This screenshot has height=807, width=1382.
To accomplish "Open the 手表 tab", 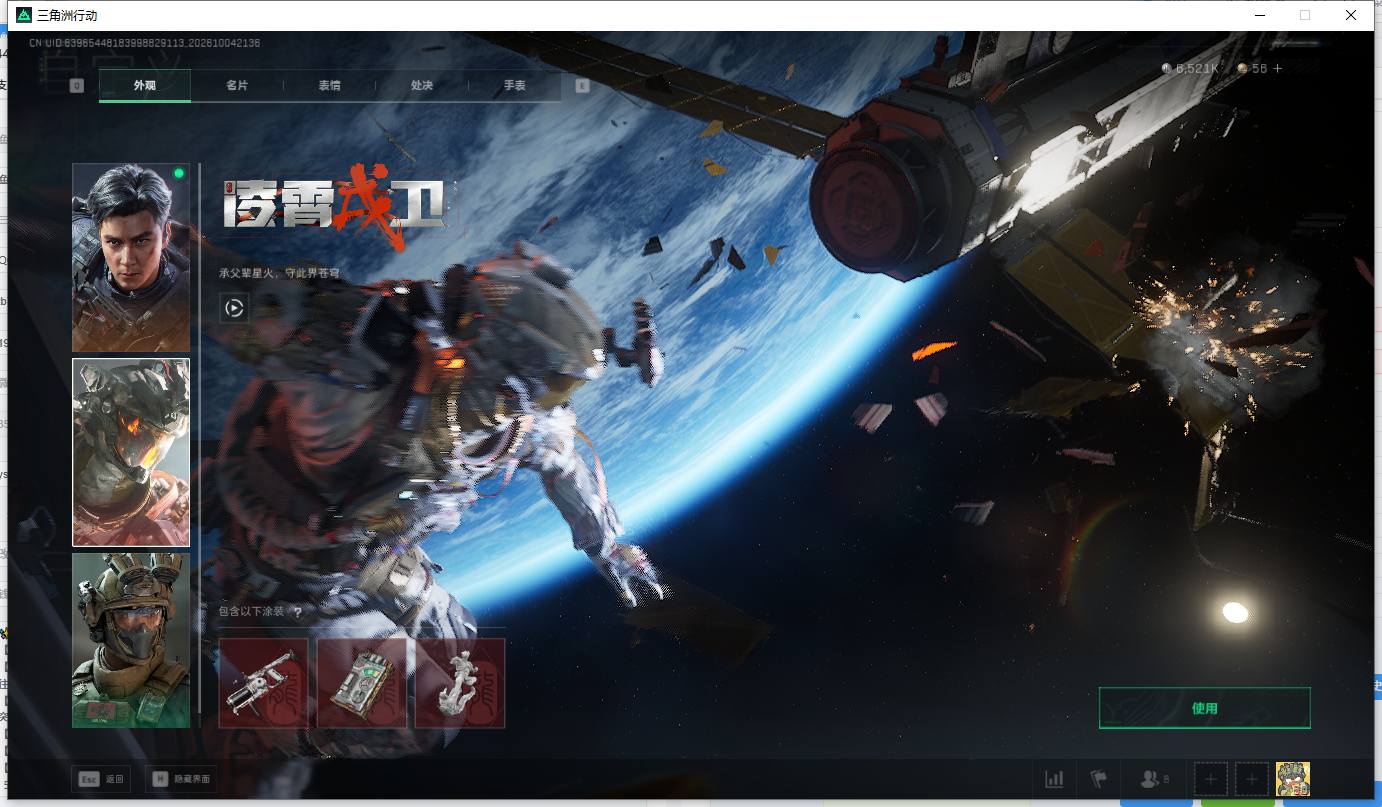I will pos(514,86).
